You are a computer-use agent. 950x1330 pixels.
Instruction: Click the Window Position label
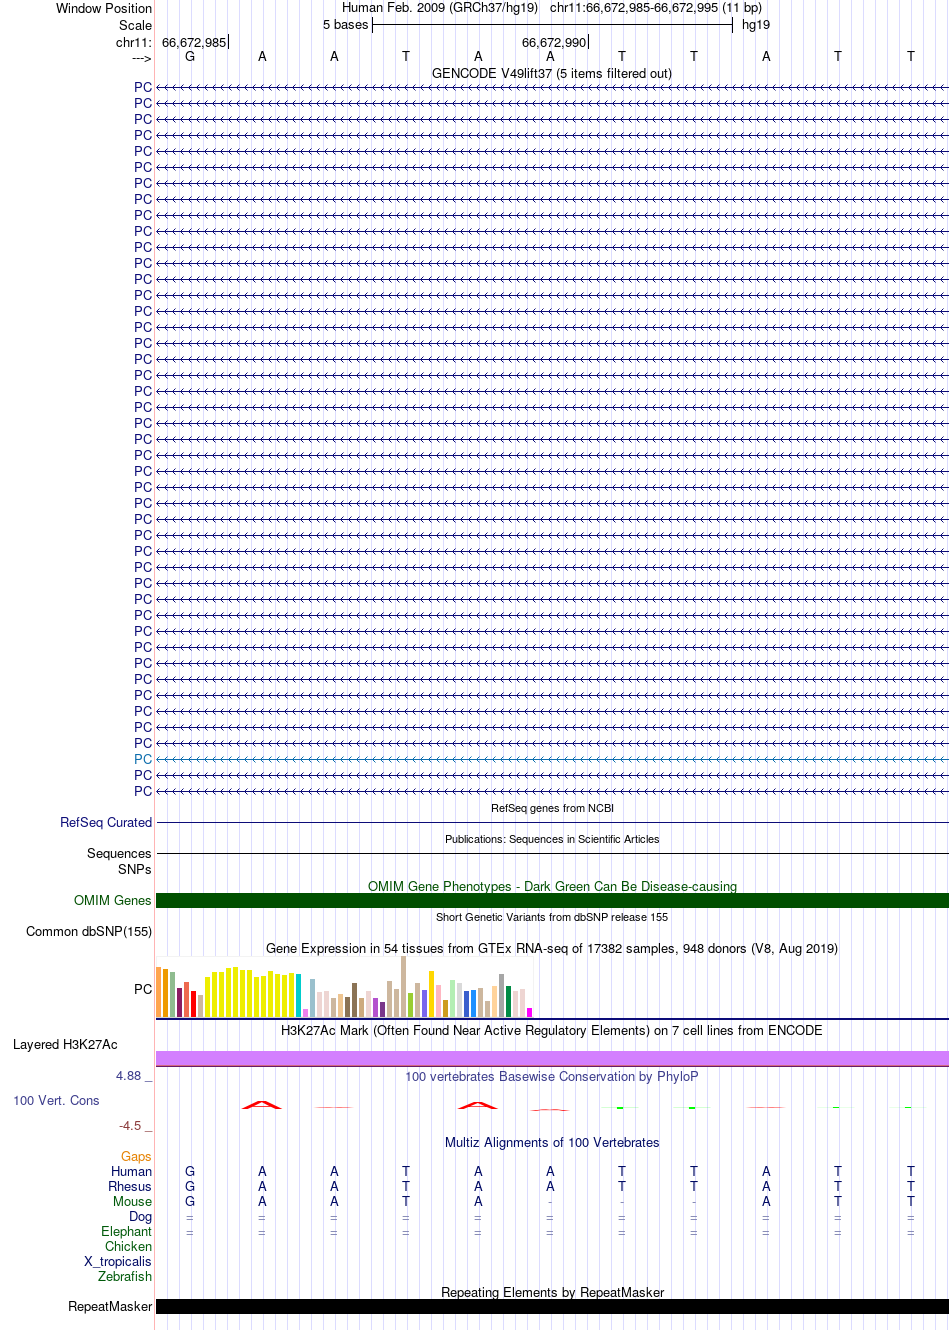104,8
